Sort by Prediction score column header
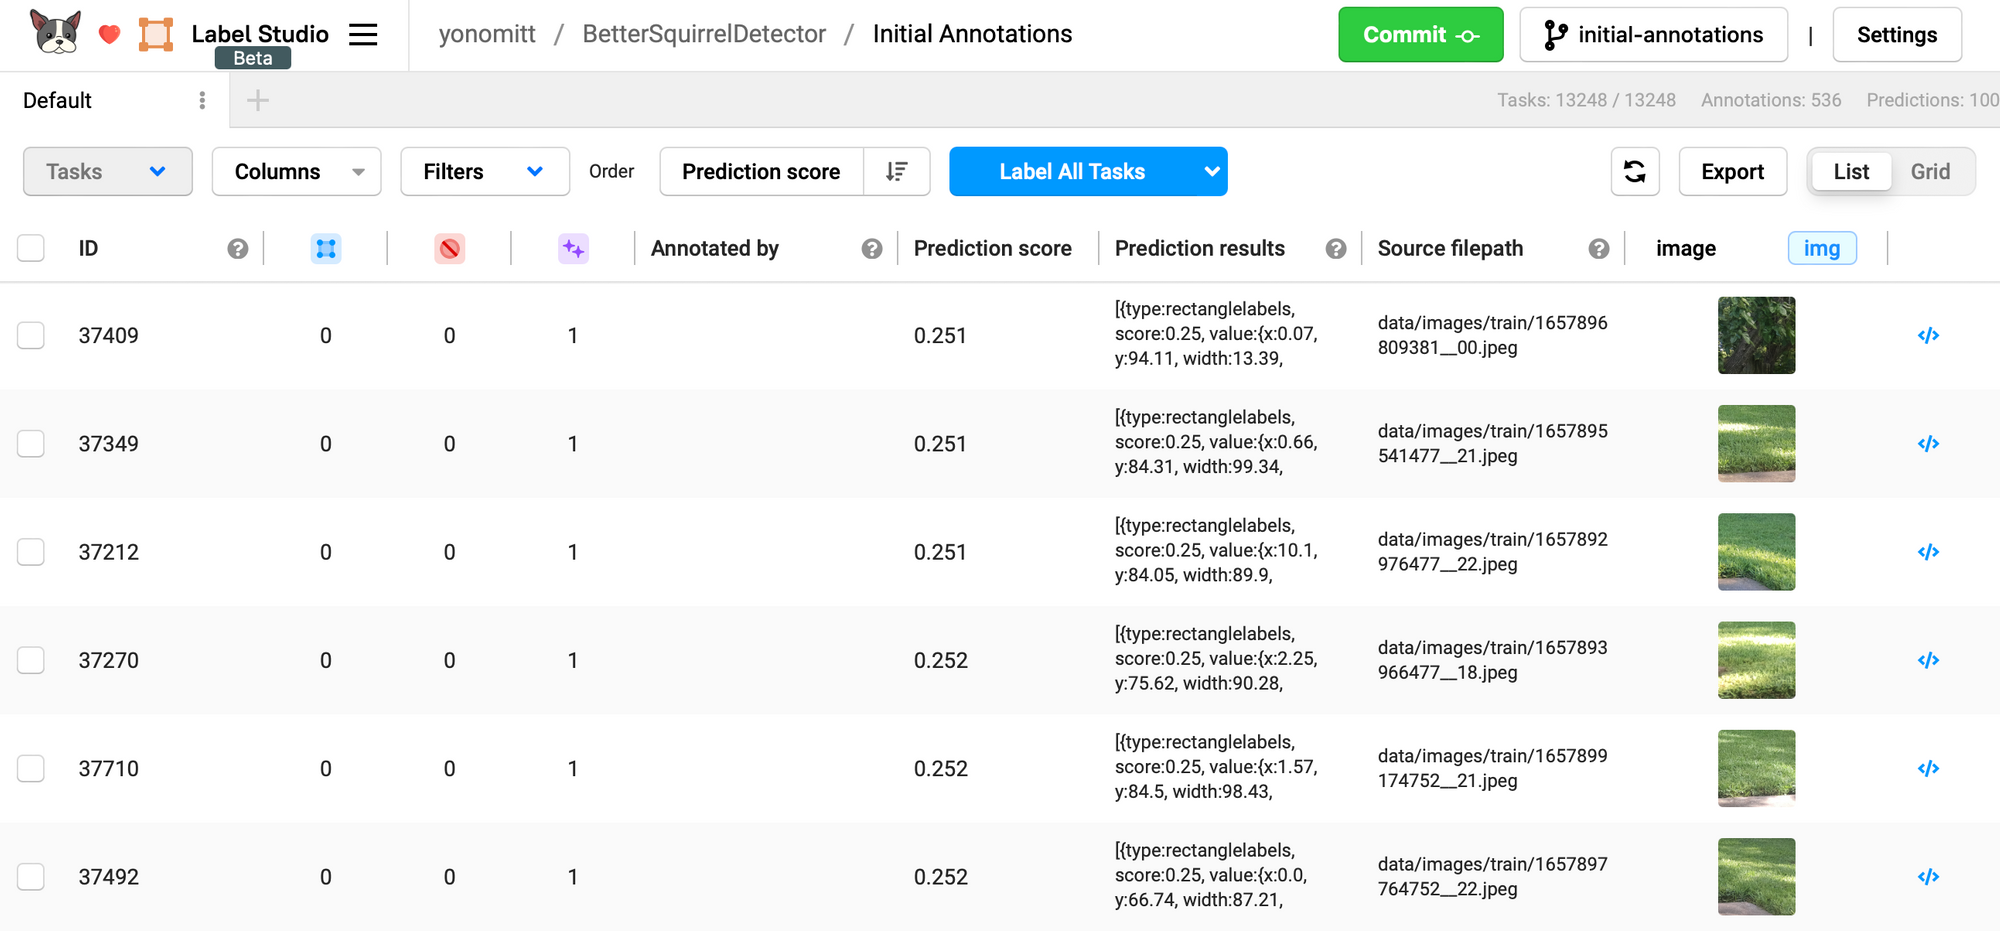 coord(992,248)
